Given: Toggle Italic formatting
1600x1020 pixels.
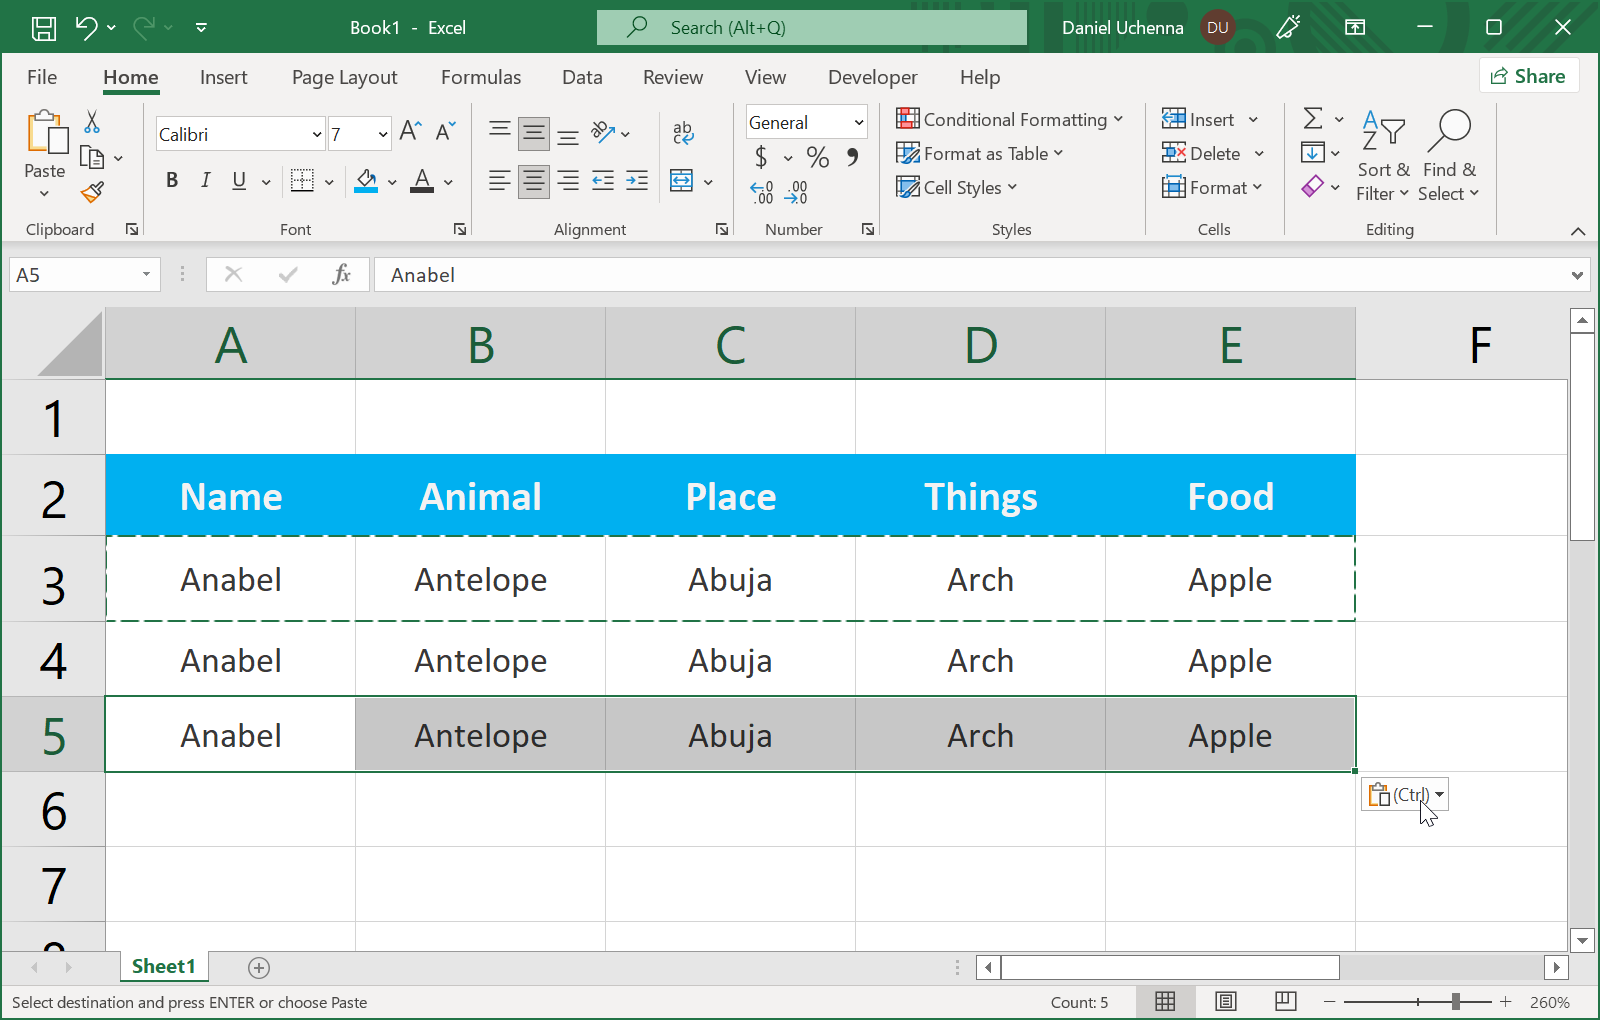Looking at the screenshot, I should [x=205, y=180].
